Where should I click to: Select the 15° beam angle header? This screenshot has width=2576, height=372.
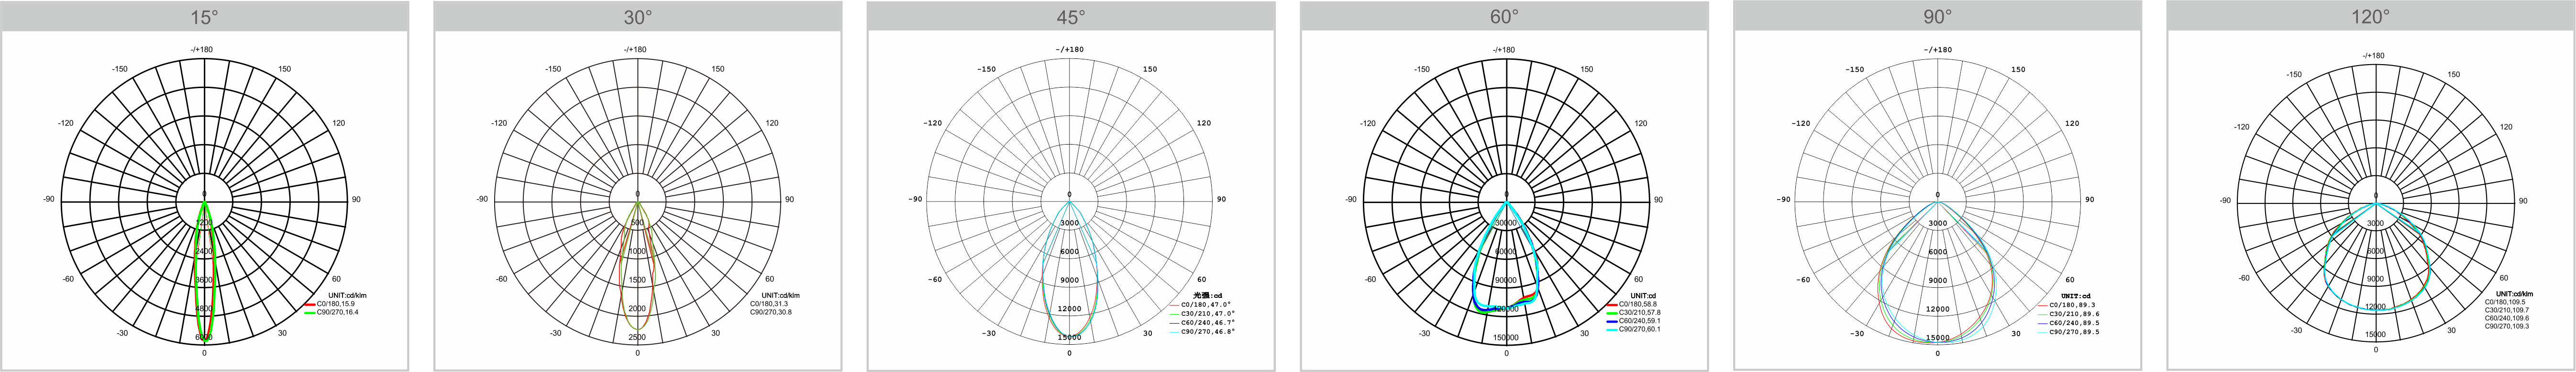pyautogui.click(x=204, y=17)
